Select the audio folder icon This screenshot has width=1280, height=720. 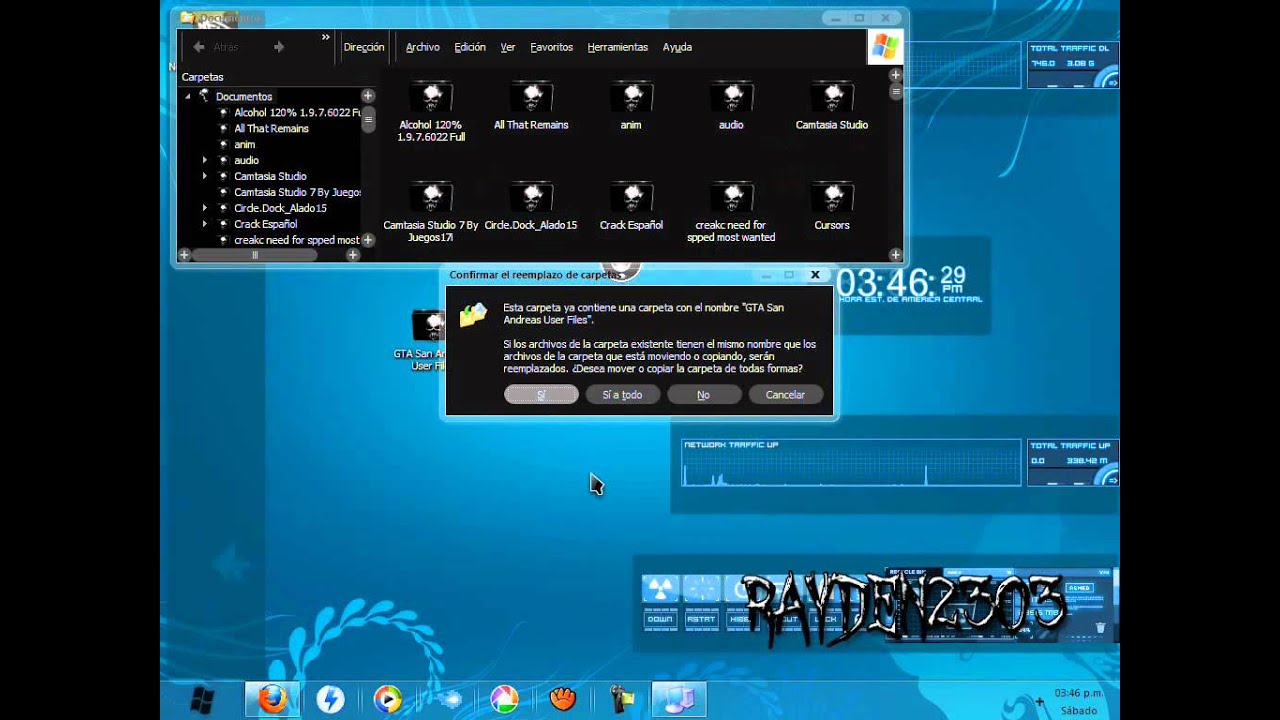coord(731,106)
